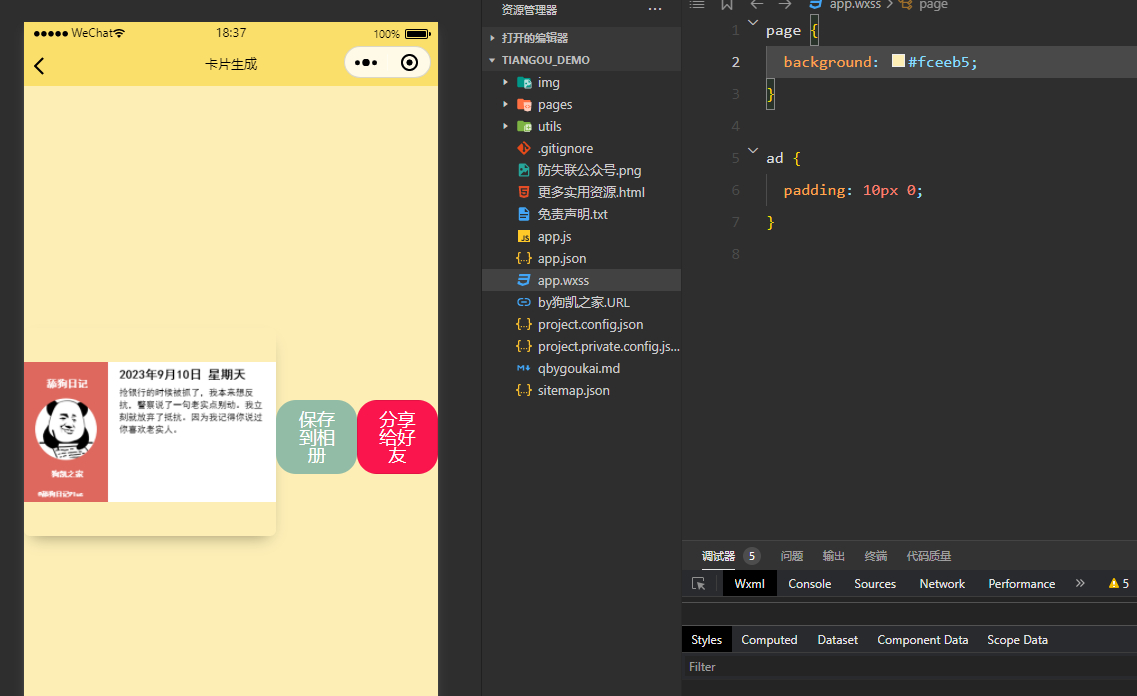Click the styles Filter input field

tap(900, 667)
